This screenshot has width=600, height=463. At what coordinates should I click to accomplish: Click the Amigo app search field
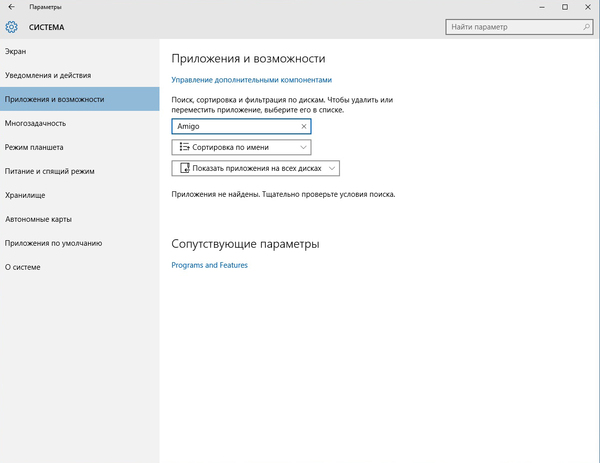click(x=235, y=127)
